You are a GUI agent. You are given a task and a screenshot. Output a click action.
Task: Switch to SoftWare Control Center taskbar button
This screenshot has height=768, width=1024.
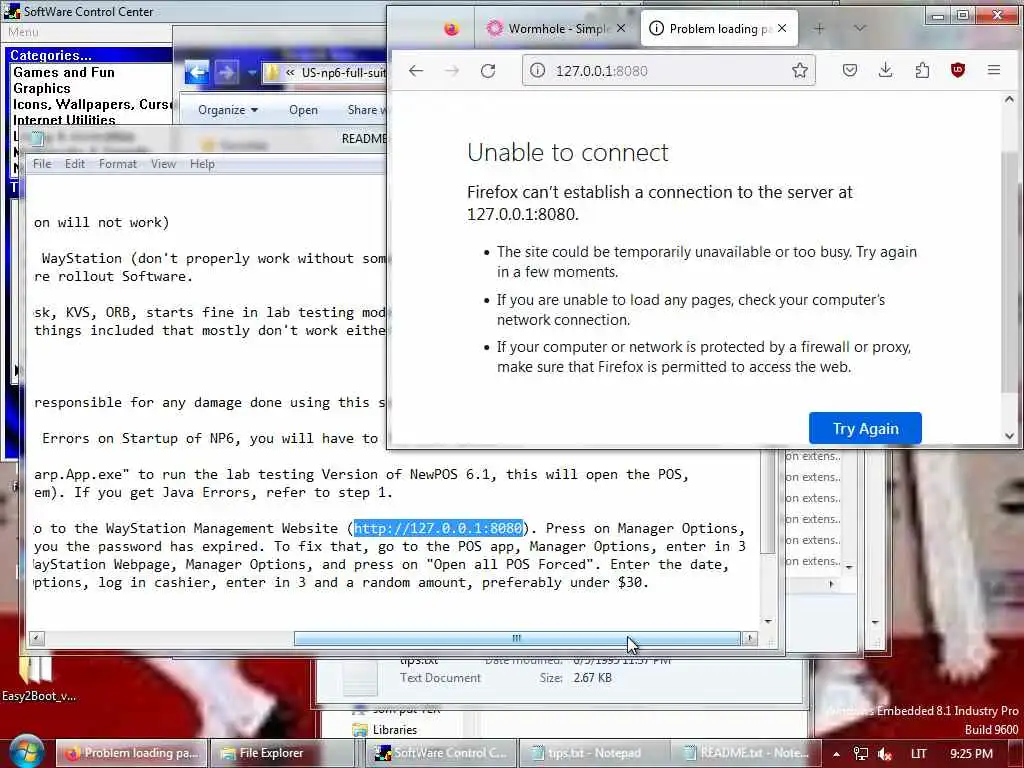441,753
